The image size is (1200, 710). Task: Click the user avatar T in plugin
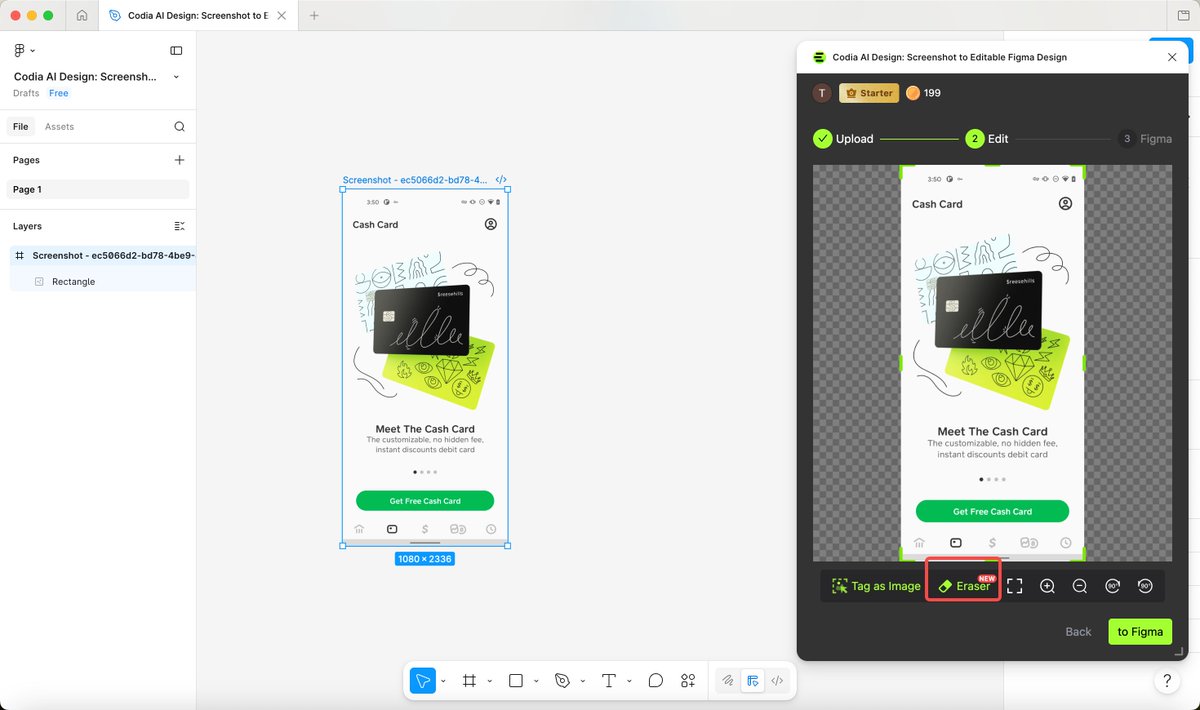pos(822,93)
